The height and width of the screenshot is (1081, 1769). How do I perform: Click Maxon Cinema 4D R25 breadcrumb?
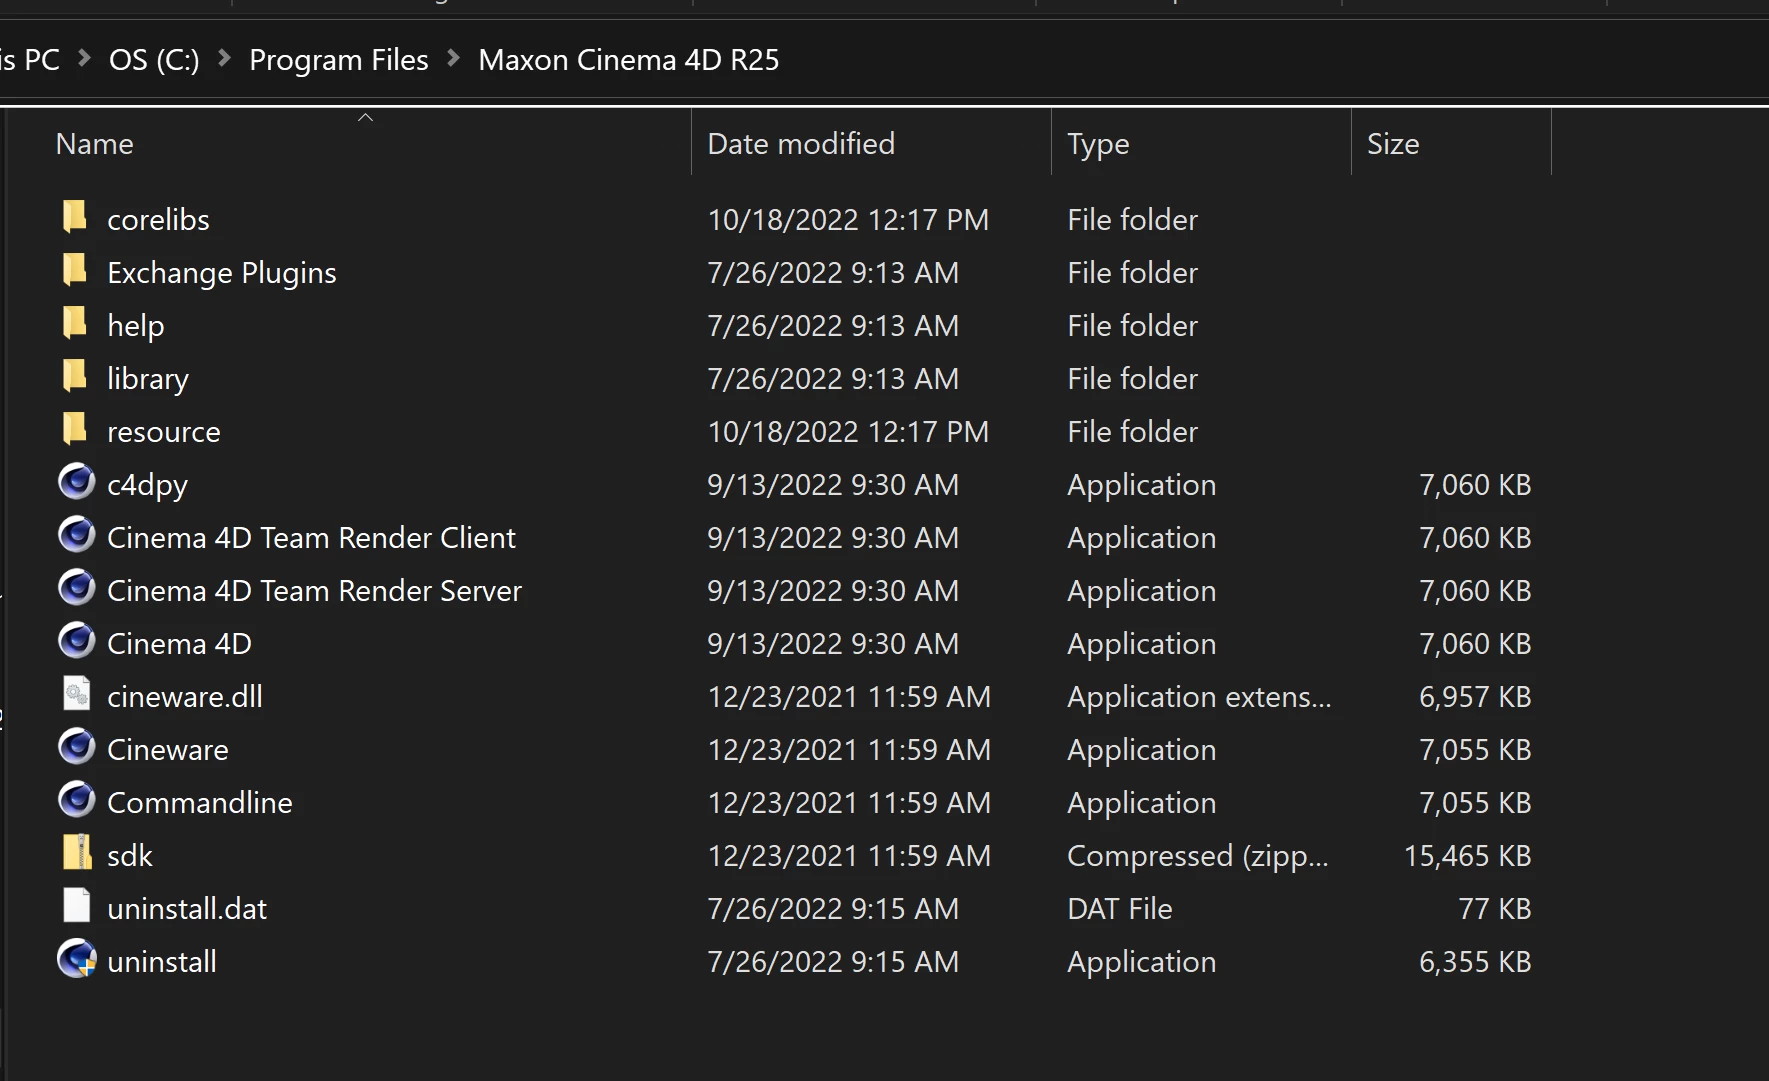click(x=628, y=60)
